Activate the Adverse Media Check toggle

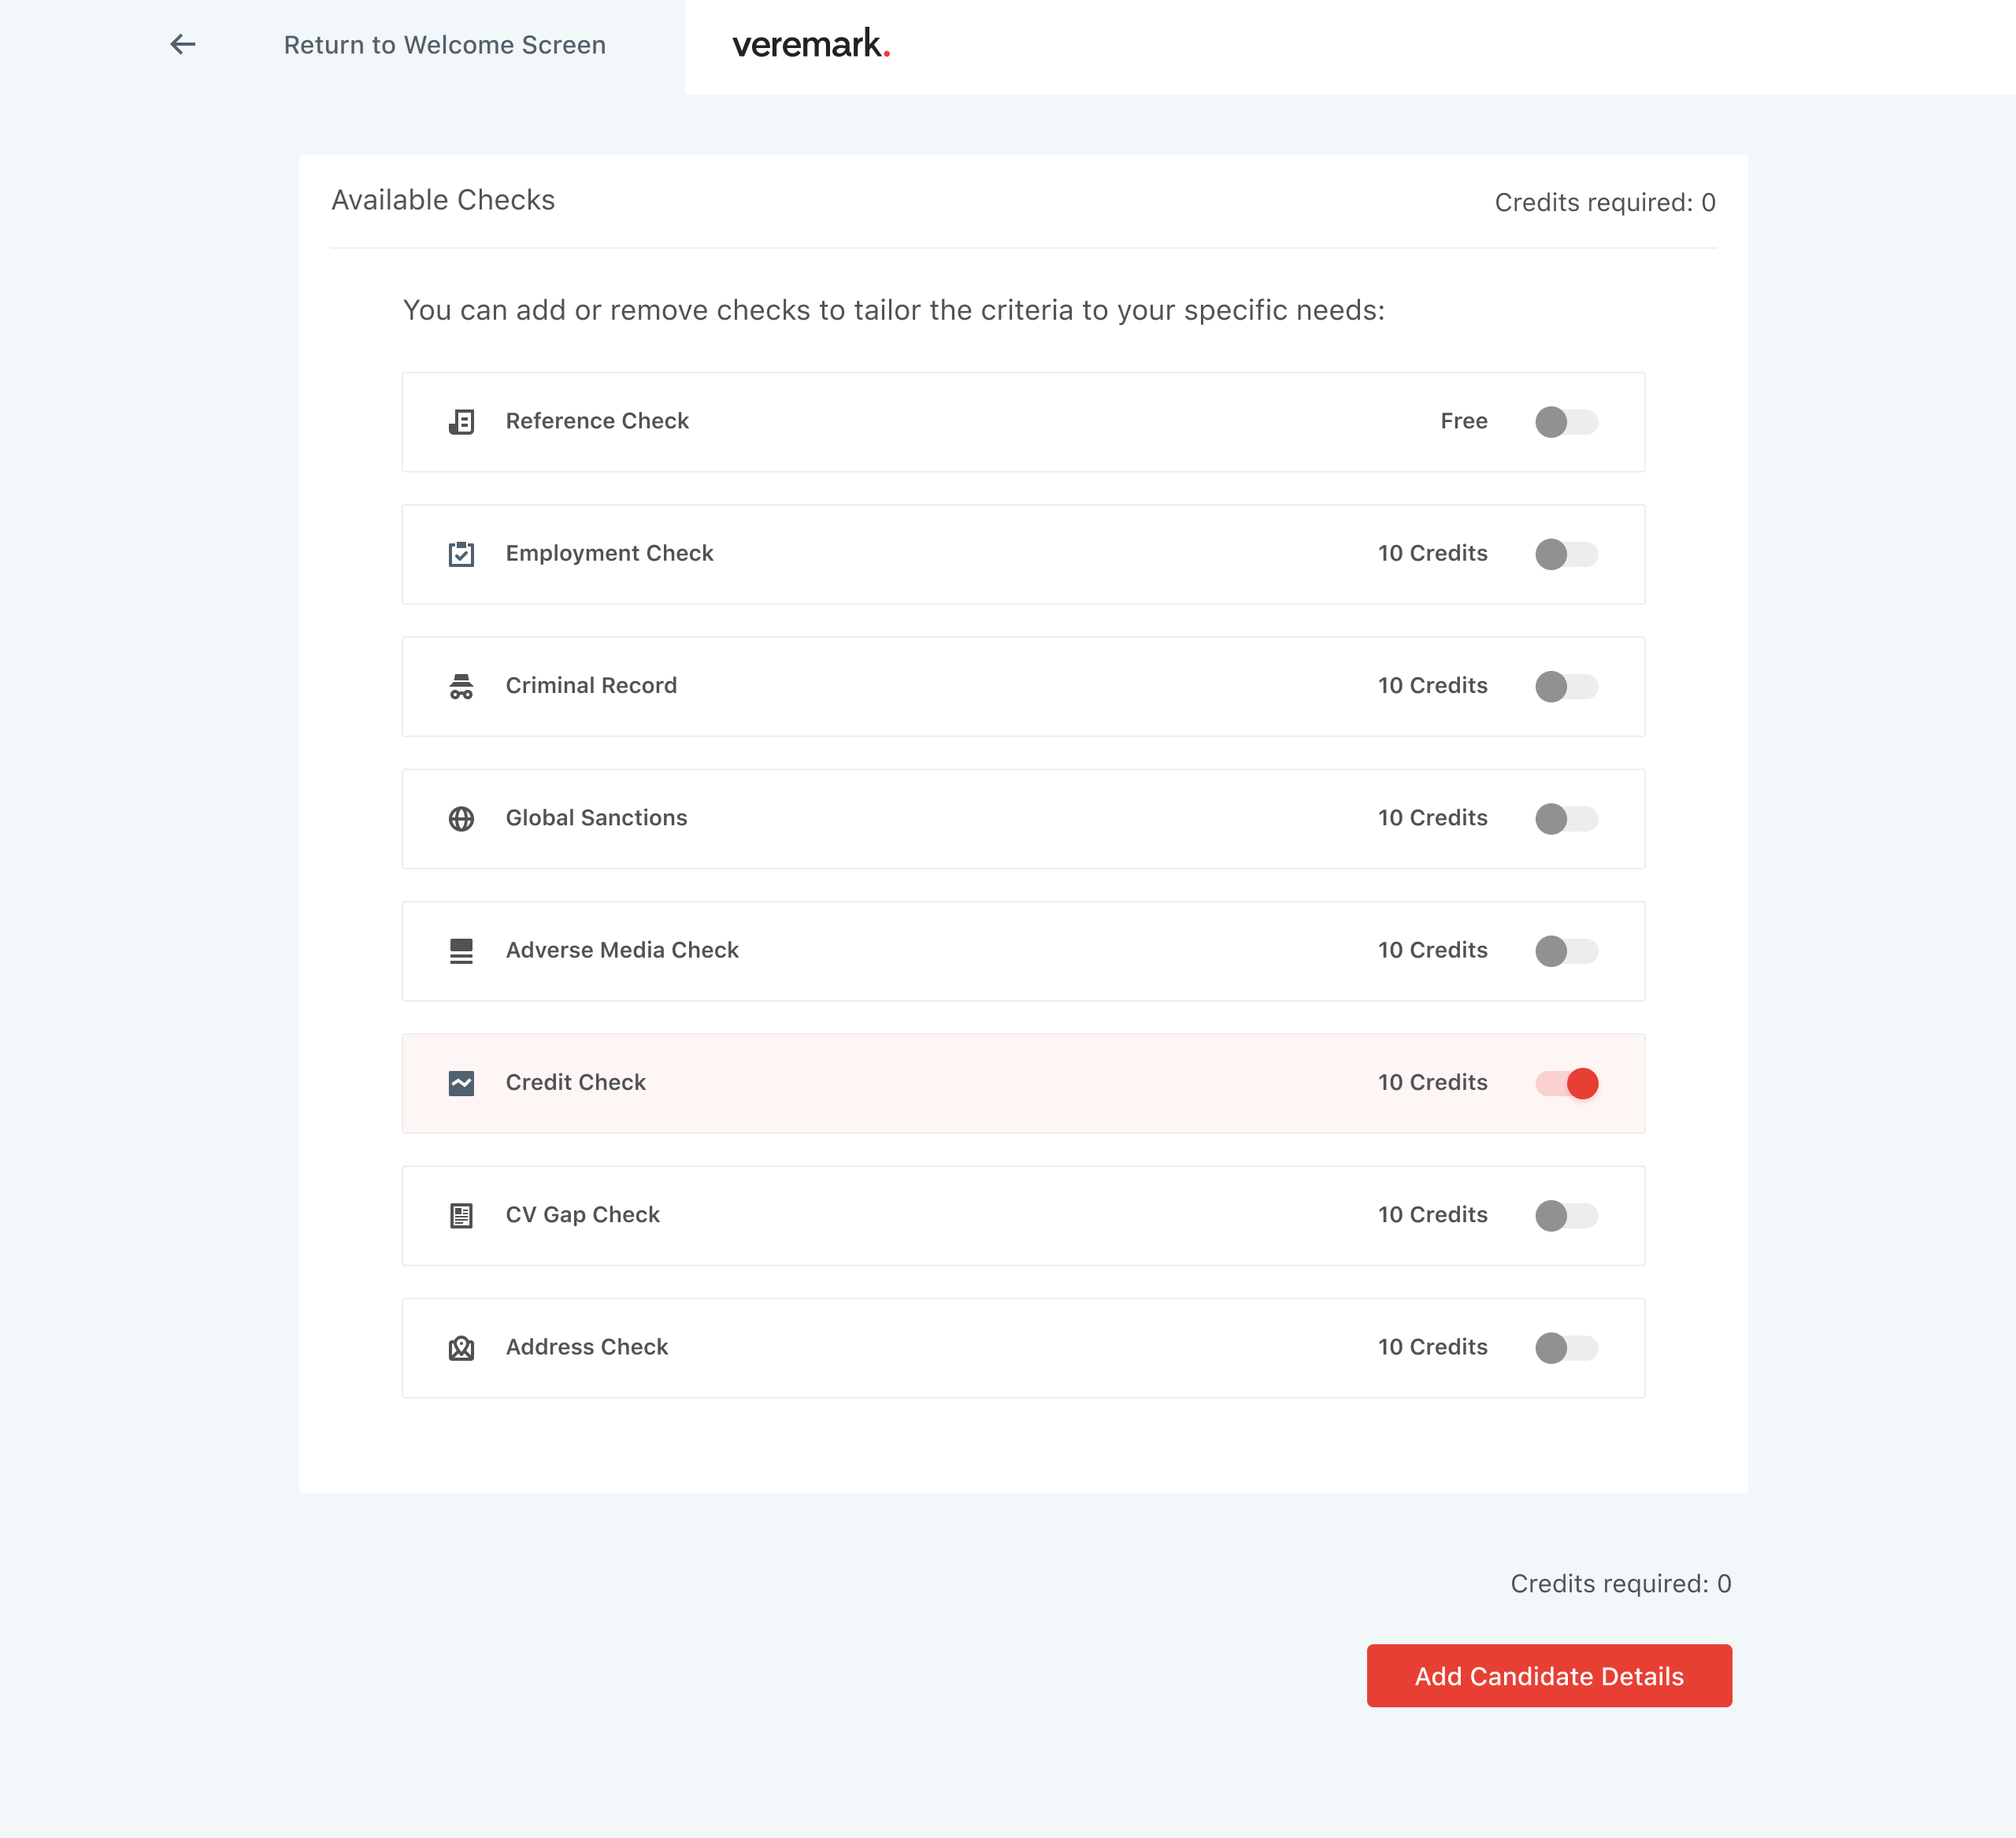[x=1566, y=950]
